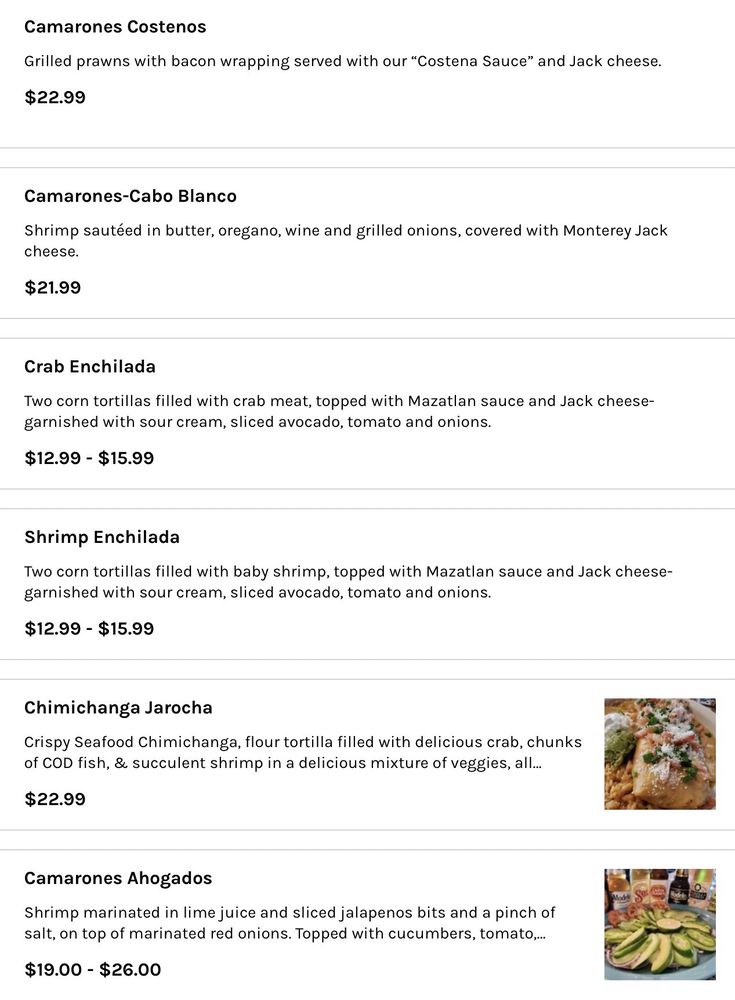View the Chimichanga Jarocha dish photo

click(x=660, y=754)
